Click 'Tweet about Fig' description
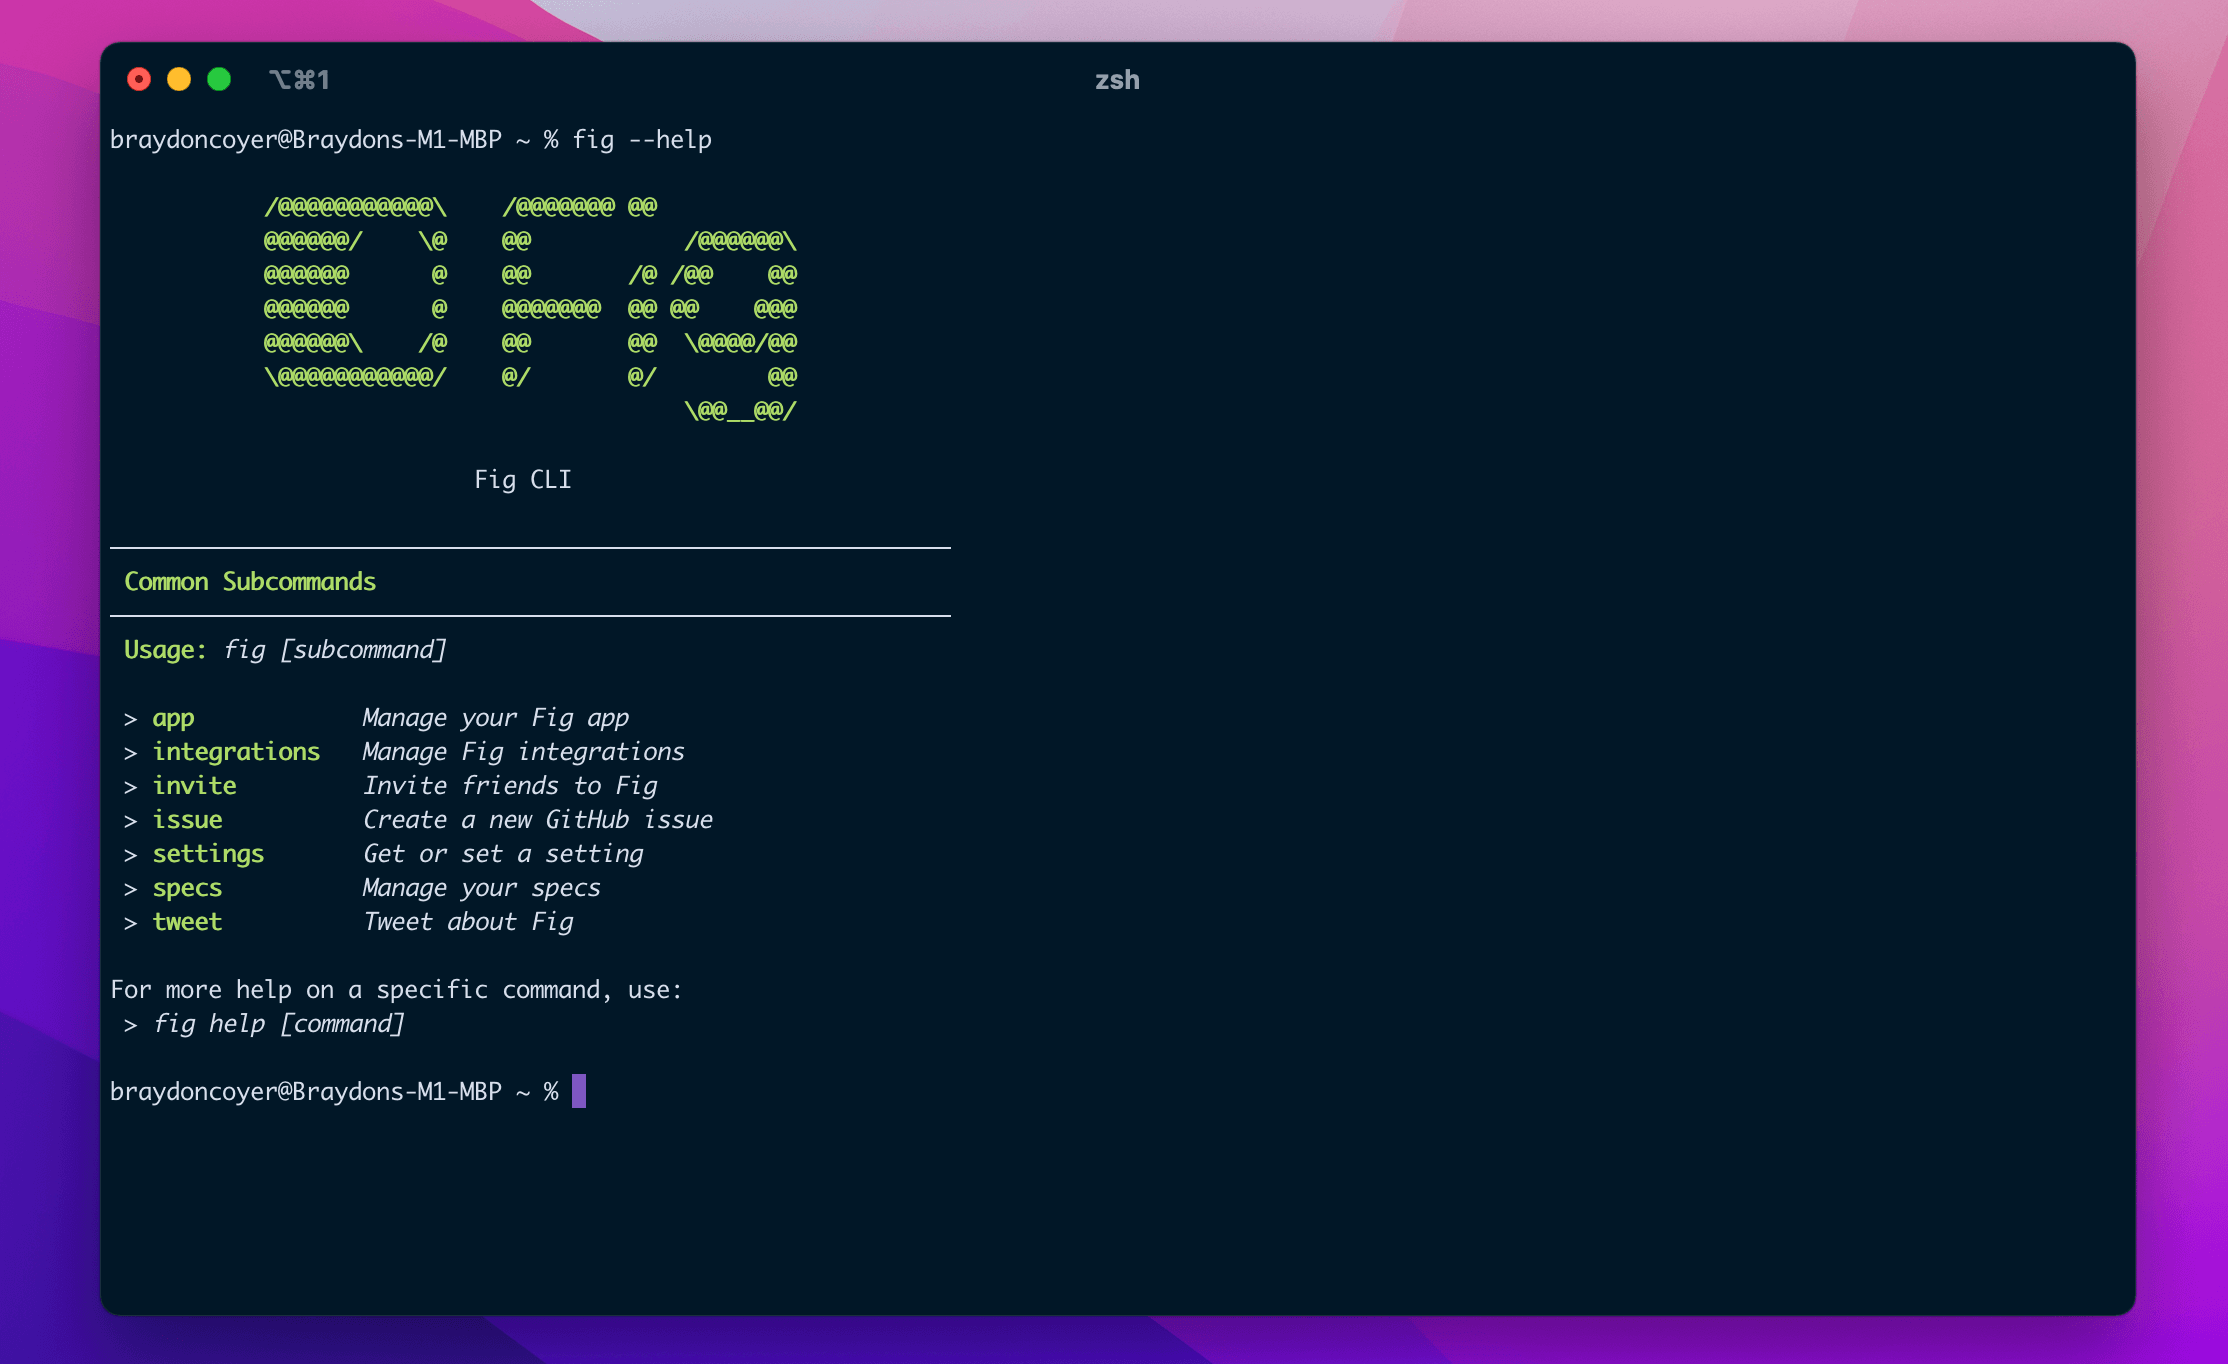This screenshot has width=2228, height=1364. [468, 922]
